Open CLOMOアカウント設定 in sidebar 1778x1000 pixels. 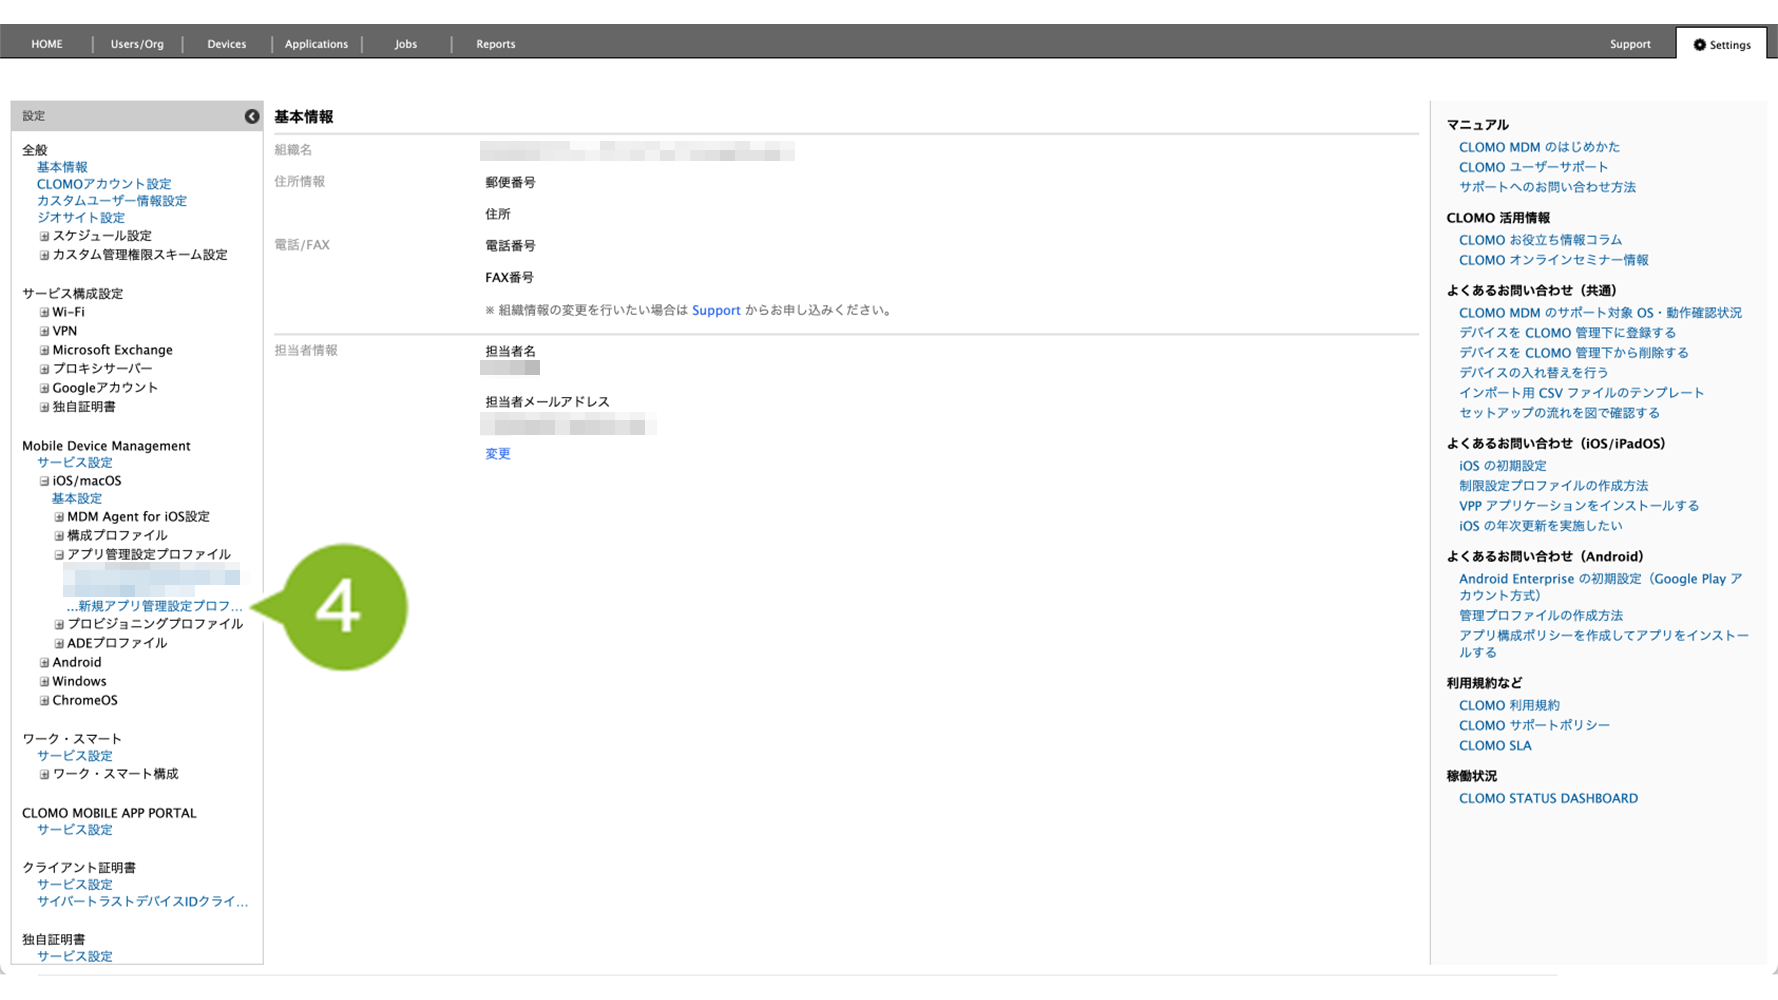104,184
